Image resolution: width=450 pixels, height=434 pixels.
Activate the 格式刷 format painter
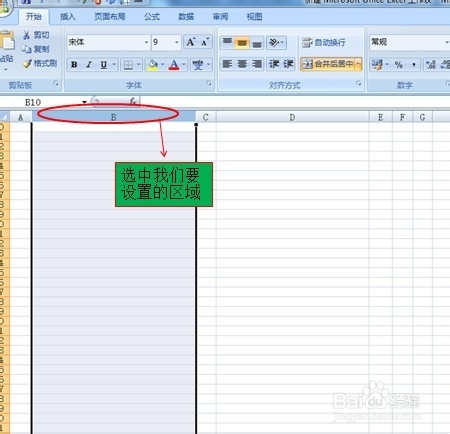[x=40, y=63]
